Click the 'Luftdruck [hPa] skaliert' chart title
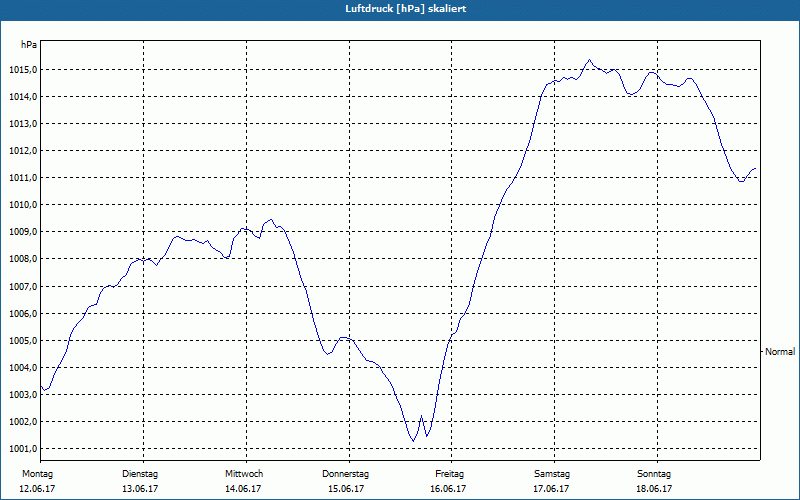Viewport: 800px width, 500px height. click(406, 9)
